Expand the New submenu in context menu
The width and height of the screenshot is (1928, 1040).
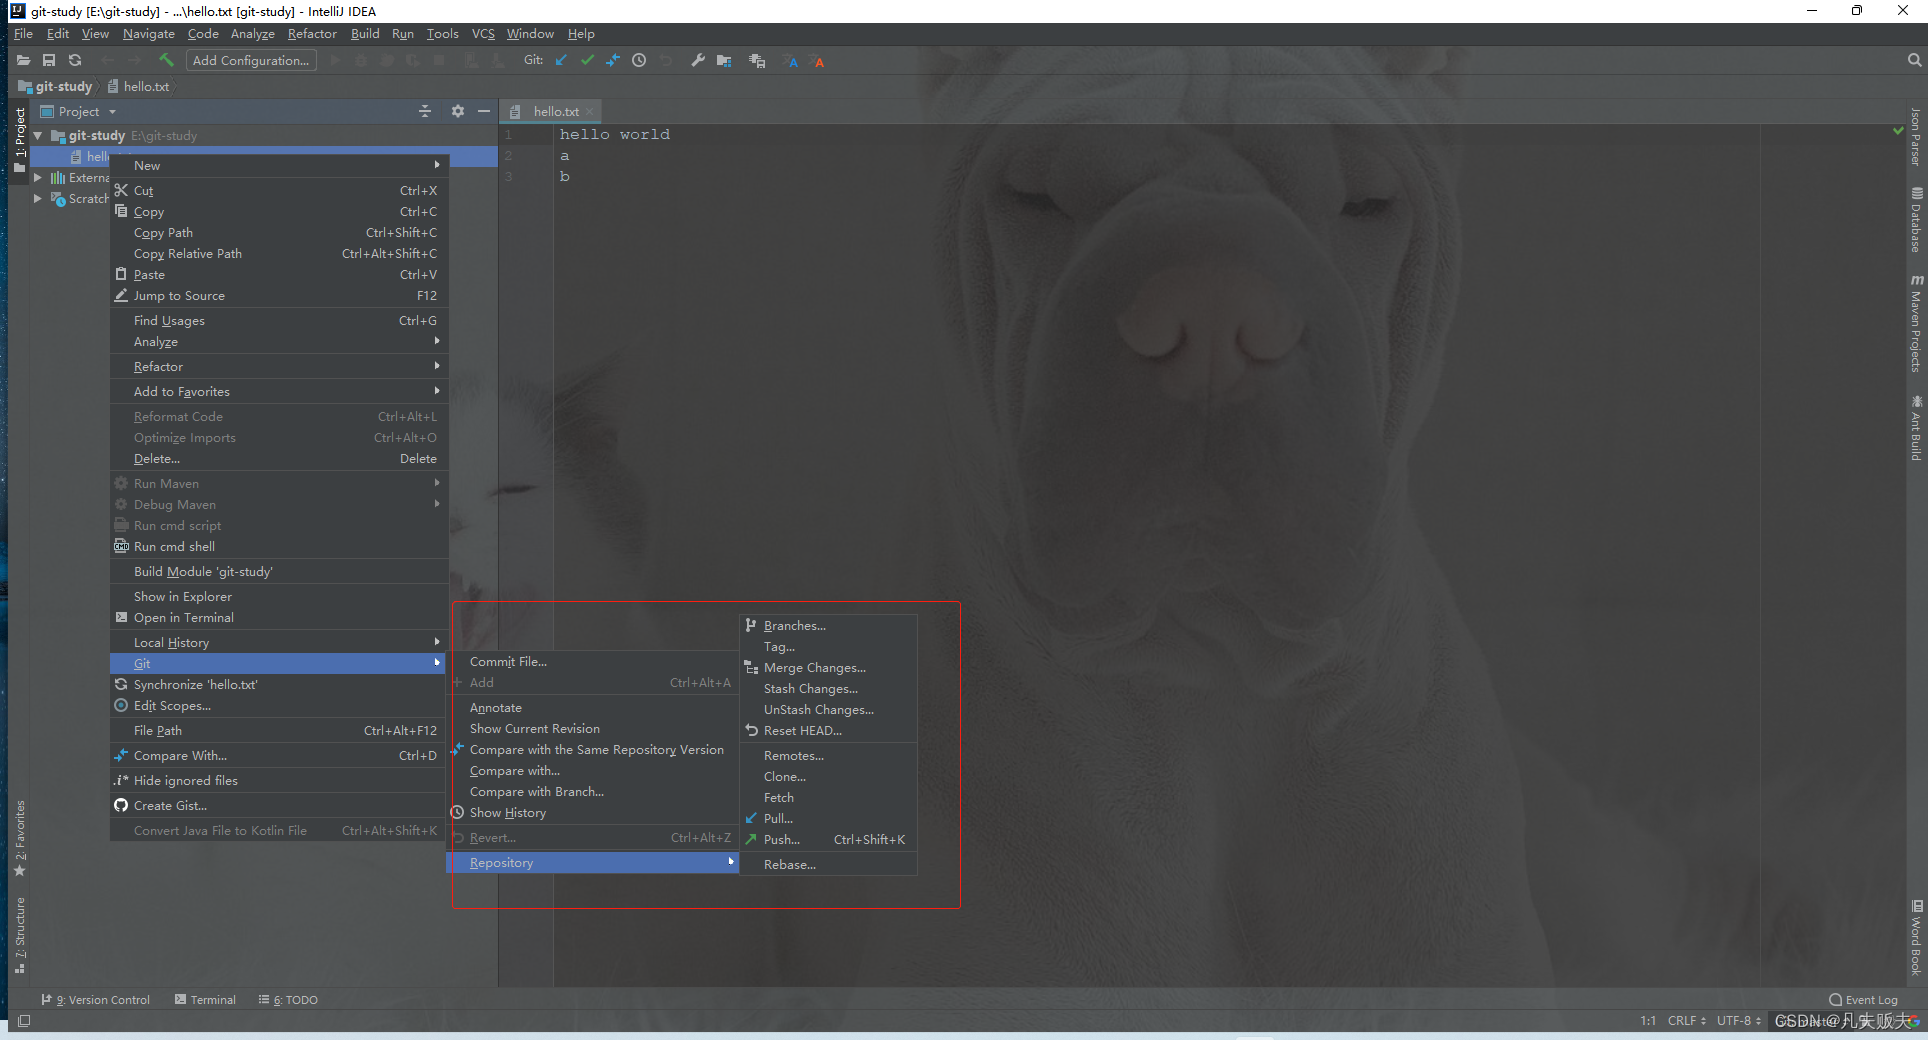point(278,165)
